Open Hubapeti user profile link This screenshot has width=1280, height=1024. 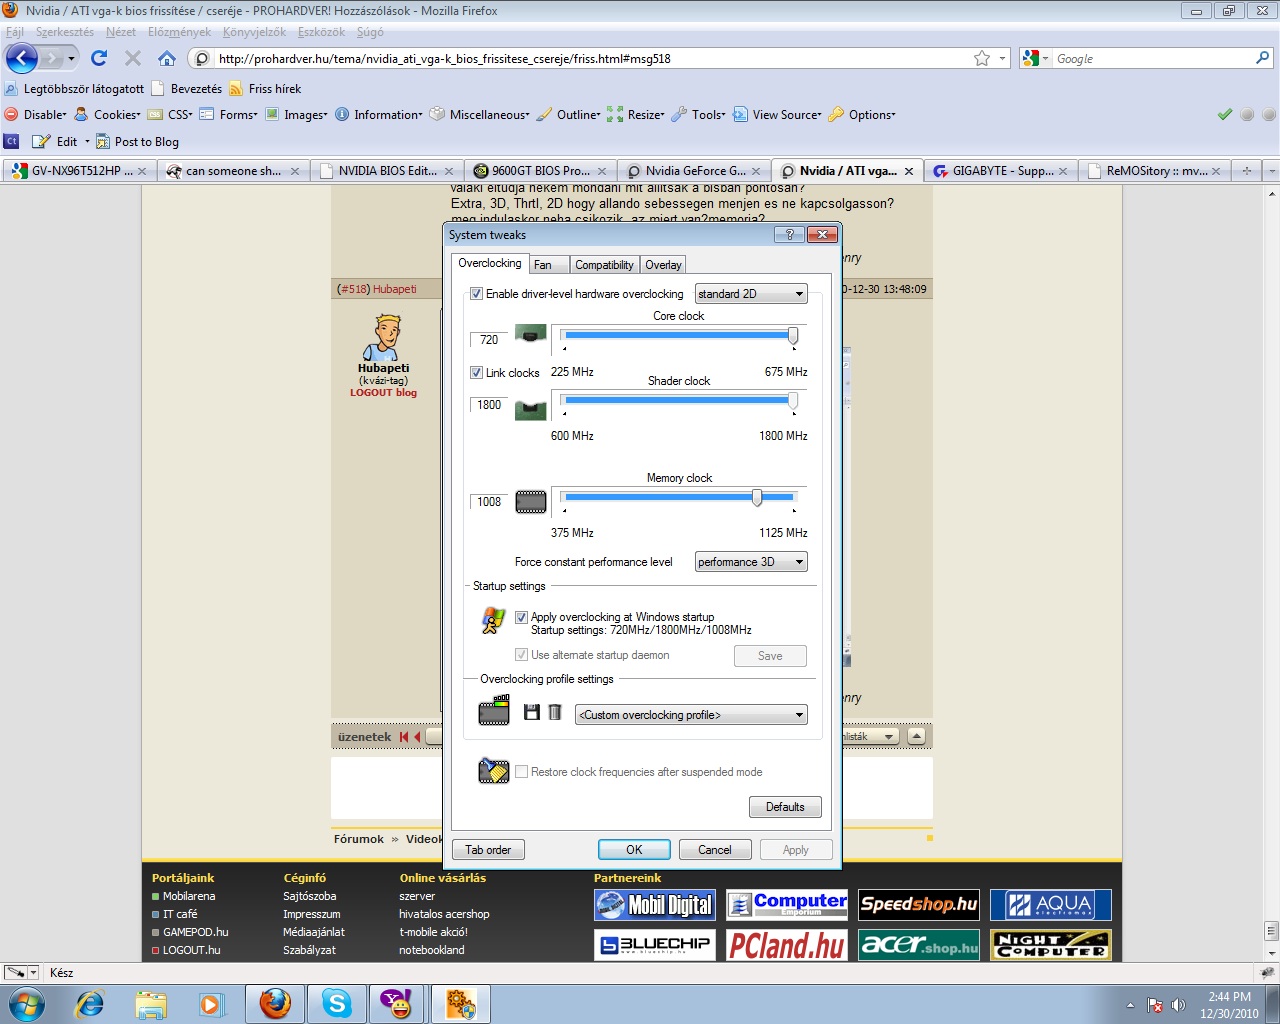pos(394,289)
